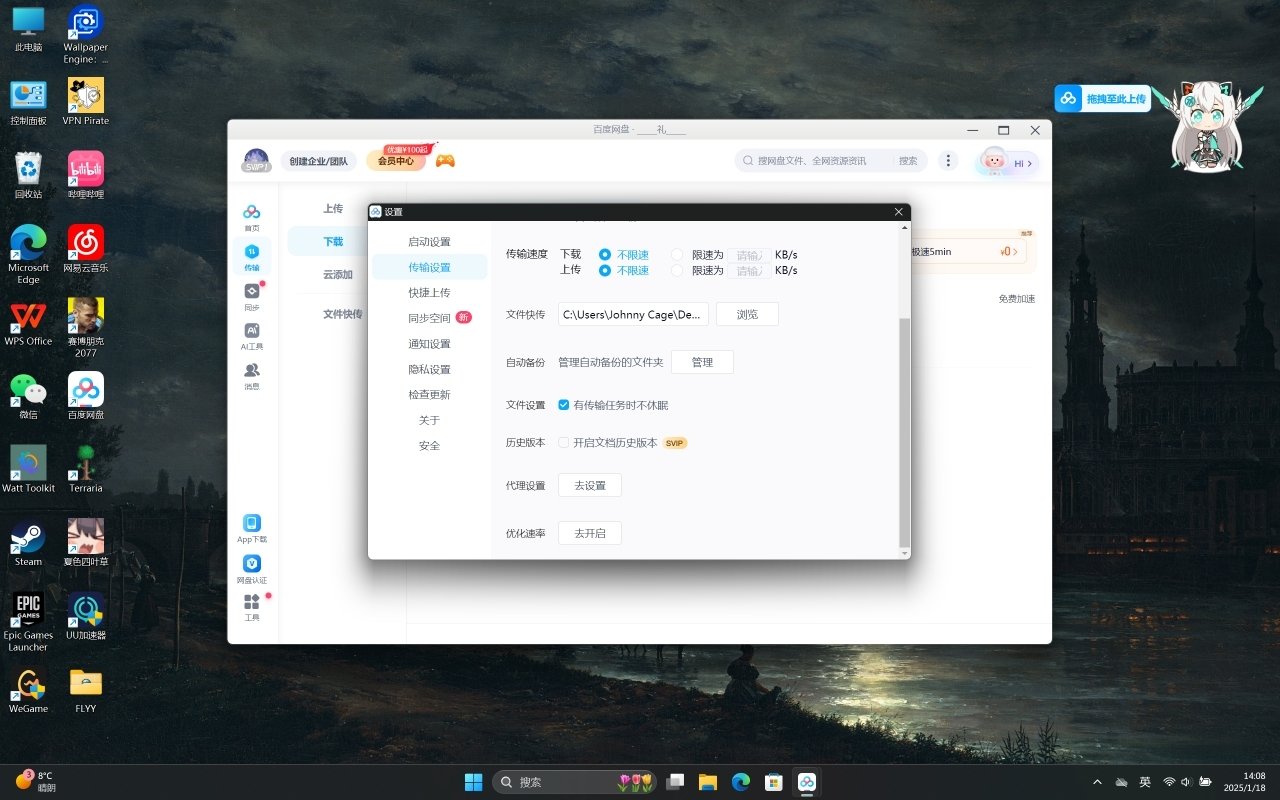Image resolution: width=1280 pixels, height=800 pixels.
Task: Open 安全 in settings sidebar
Action: pos(429,446)
